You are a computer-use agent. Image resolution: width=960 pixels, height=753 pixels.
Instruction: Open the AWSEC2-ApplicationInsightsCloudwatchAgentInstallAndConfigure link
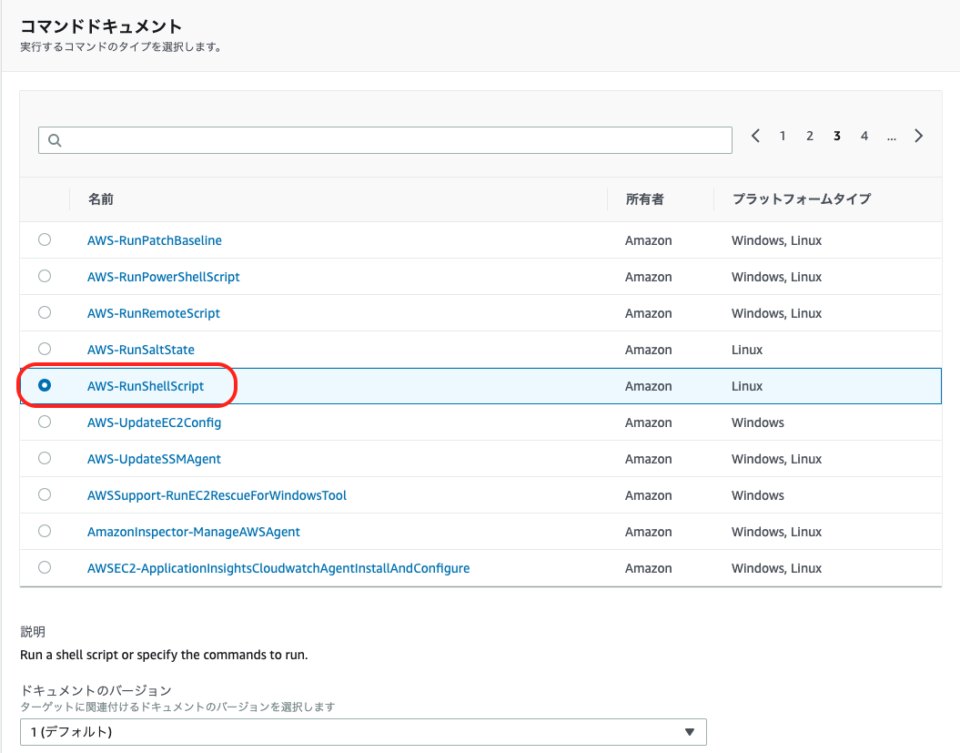[277, 567]
